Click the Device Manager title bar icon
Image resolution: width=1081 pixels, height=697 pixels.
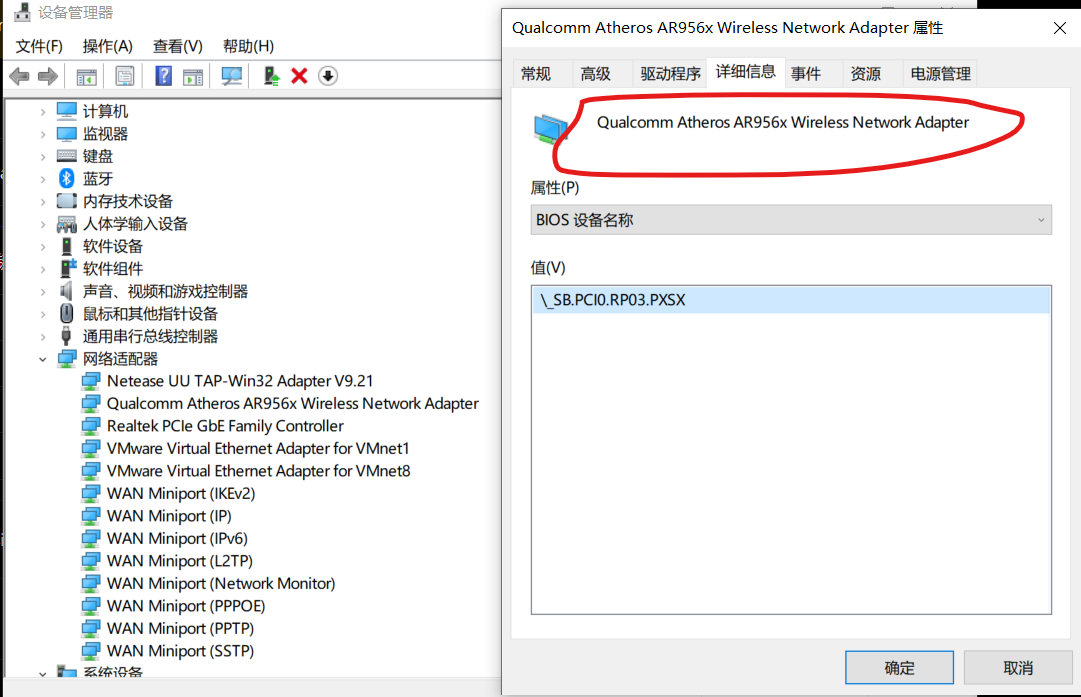pos(22,12)
